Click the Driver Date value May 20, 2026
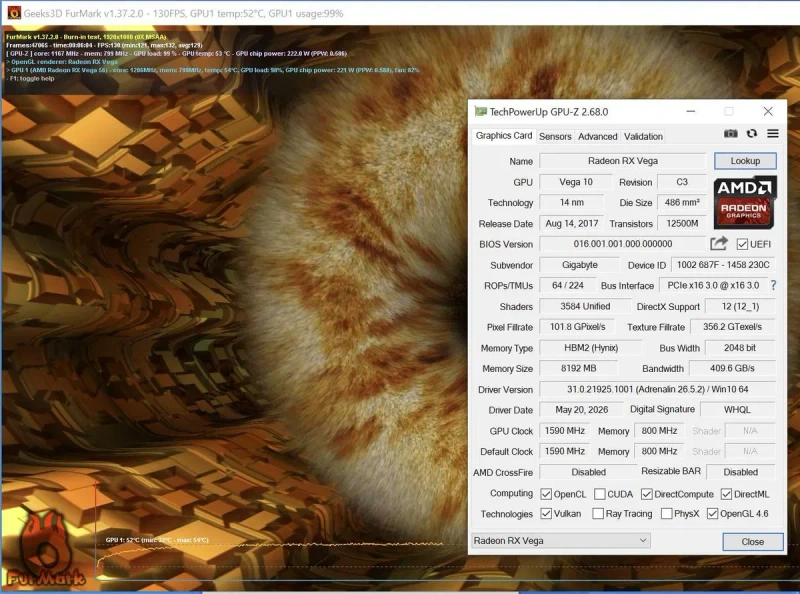The width and height of the screenshot is (800, 594). click(x=581, y=410)
